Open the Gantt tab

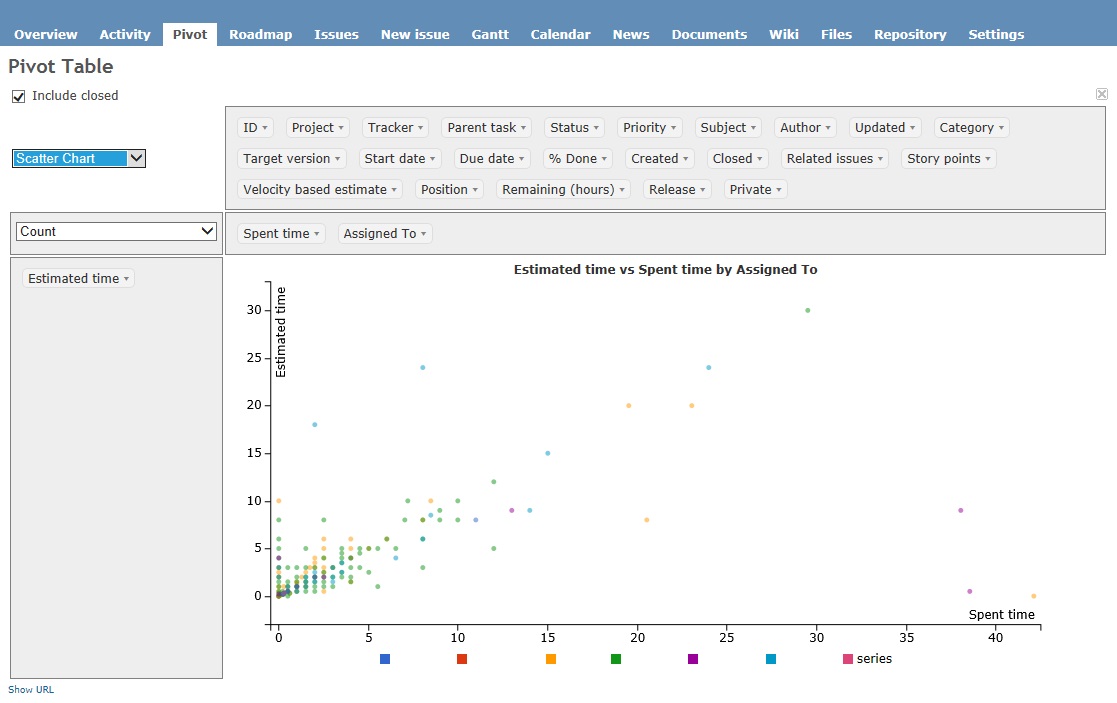[489, 34]
